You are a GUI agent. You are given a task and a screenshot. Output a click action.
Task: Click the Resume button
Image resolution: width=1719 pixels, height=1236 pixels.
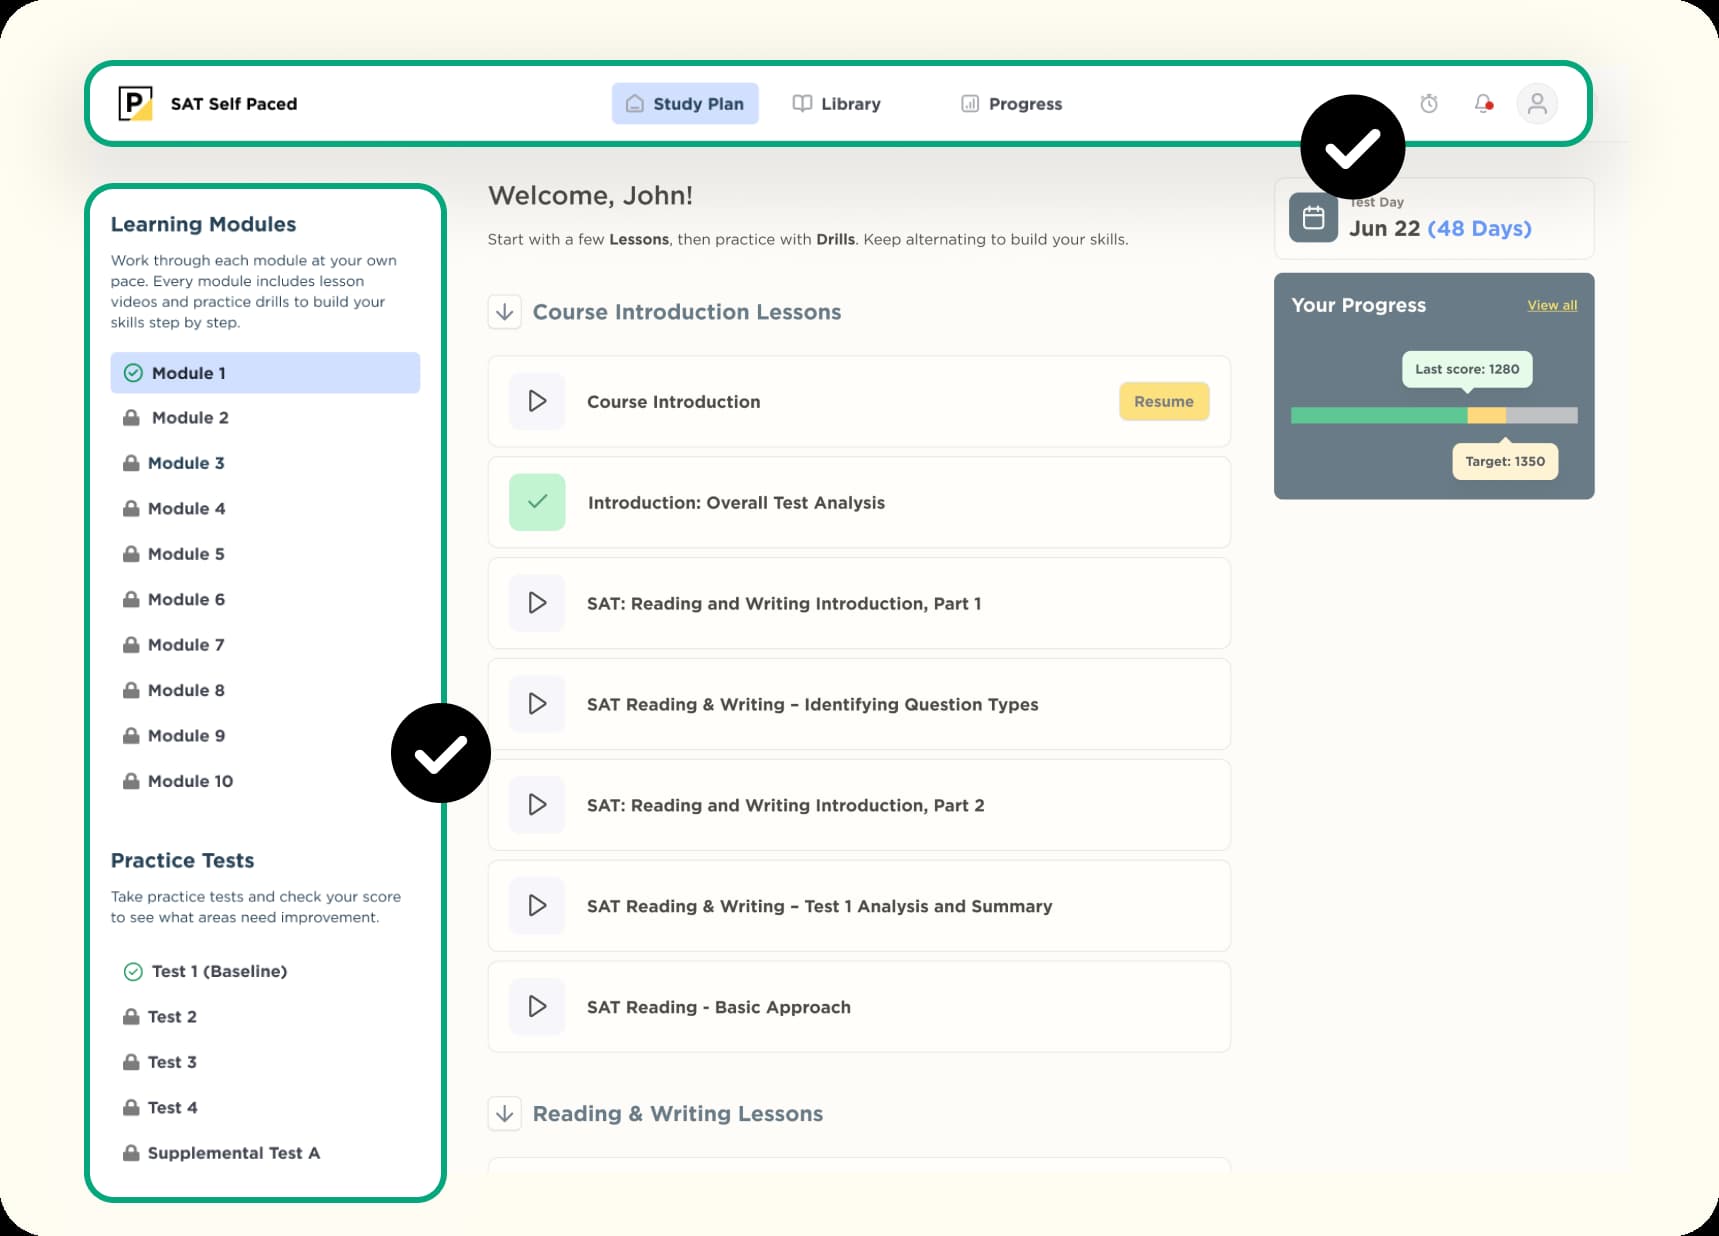(x=1164, y=401)
